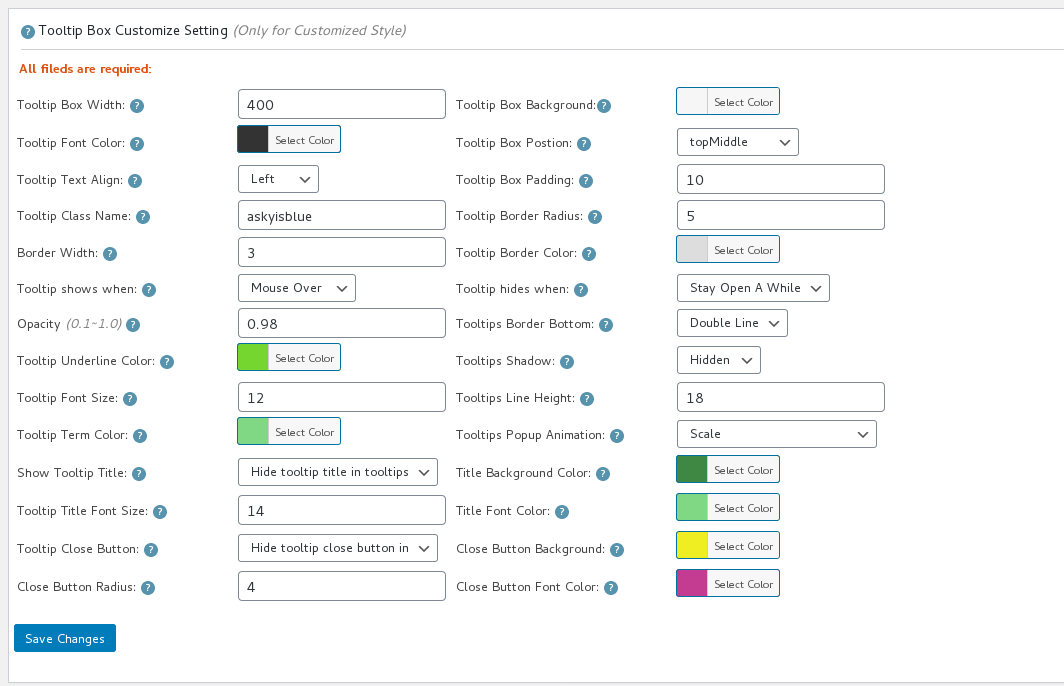
Task: Click help icon beside Tooltip Box Padding
Action: (x=586, y=181)
